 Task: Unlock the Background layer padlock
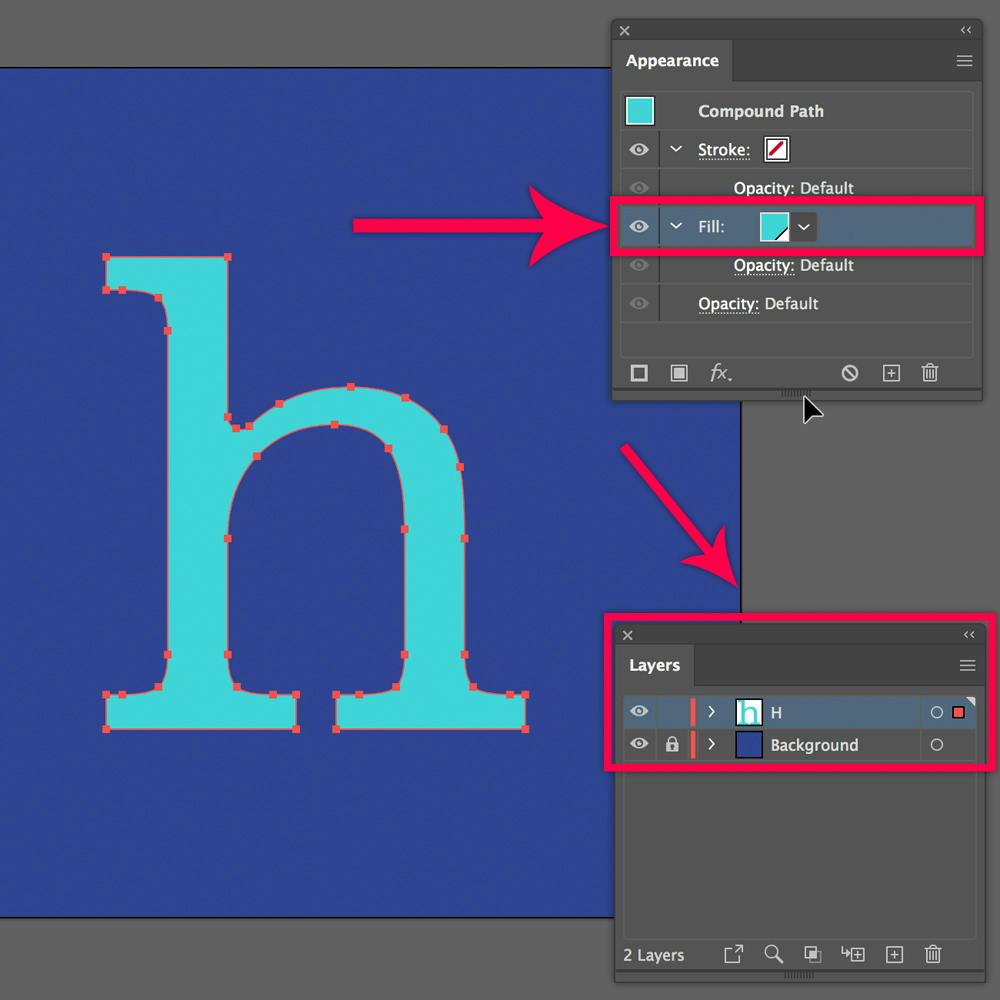point(671,744)
